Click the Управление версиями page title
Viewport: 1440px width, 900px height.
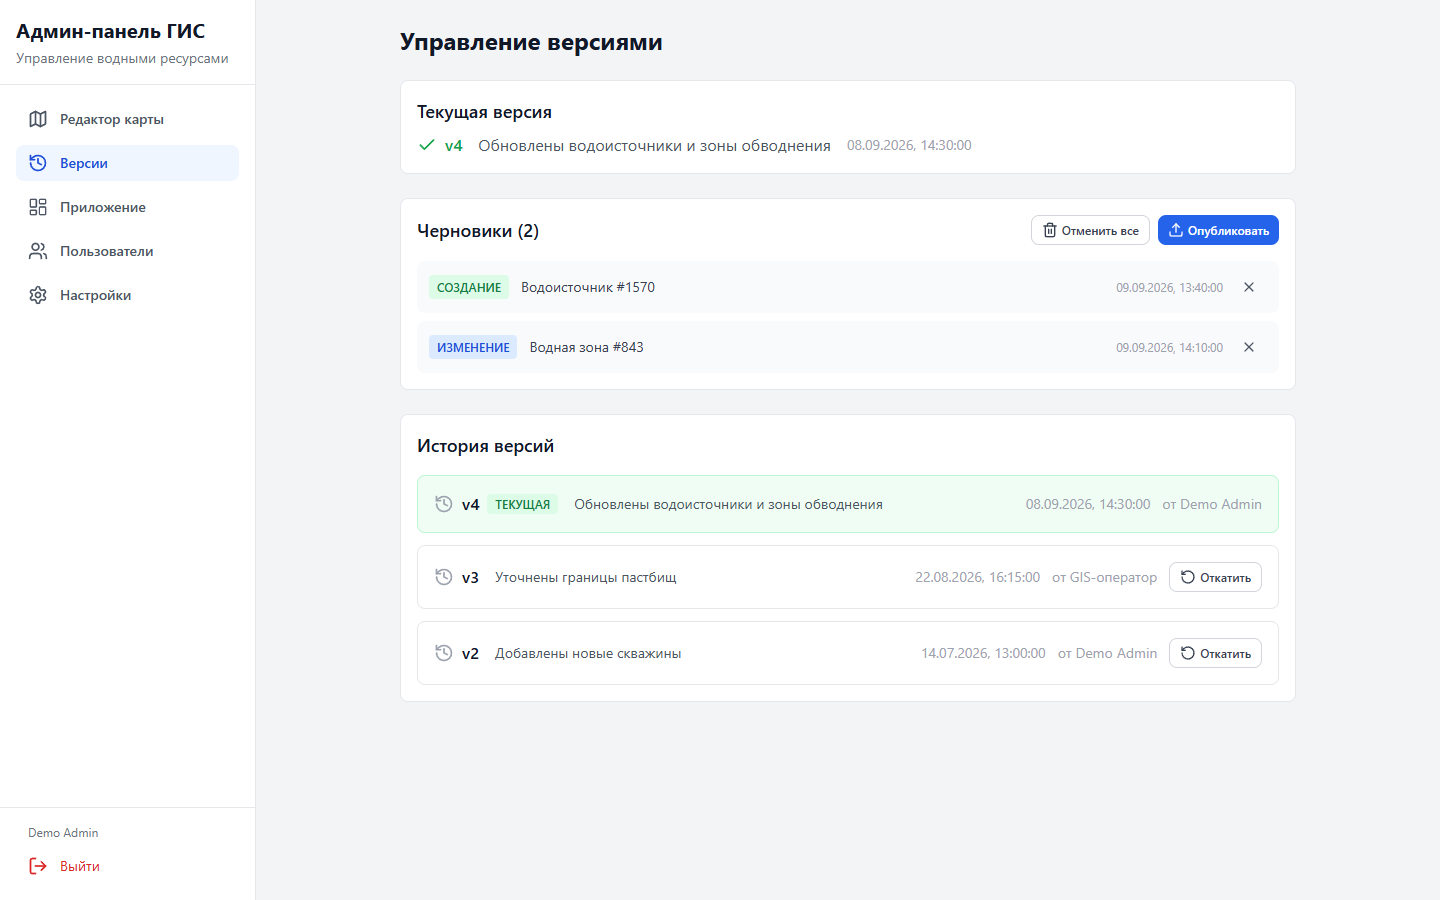coord(531,42)
